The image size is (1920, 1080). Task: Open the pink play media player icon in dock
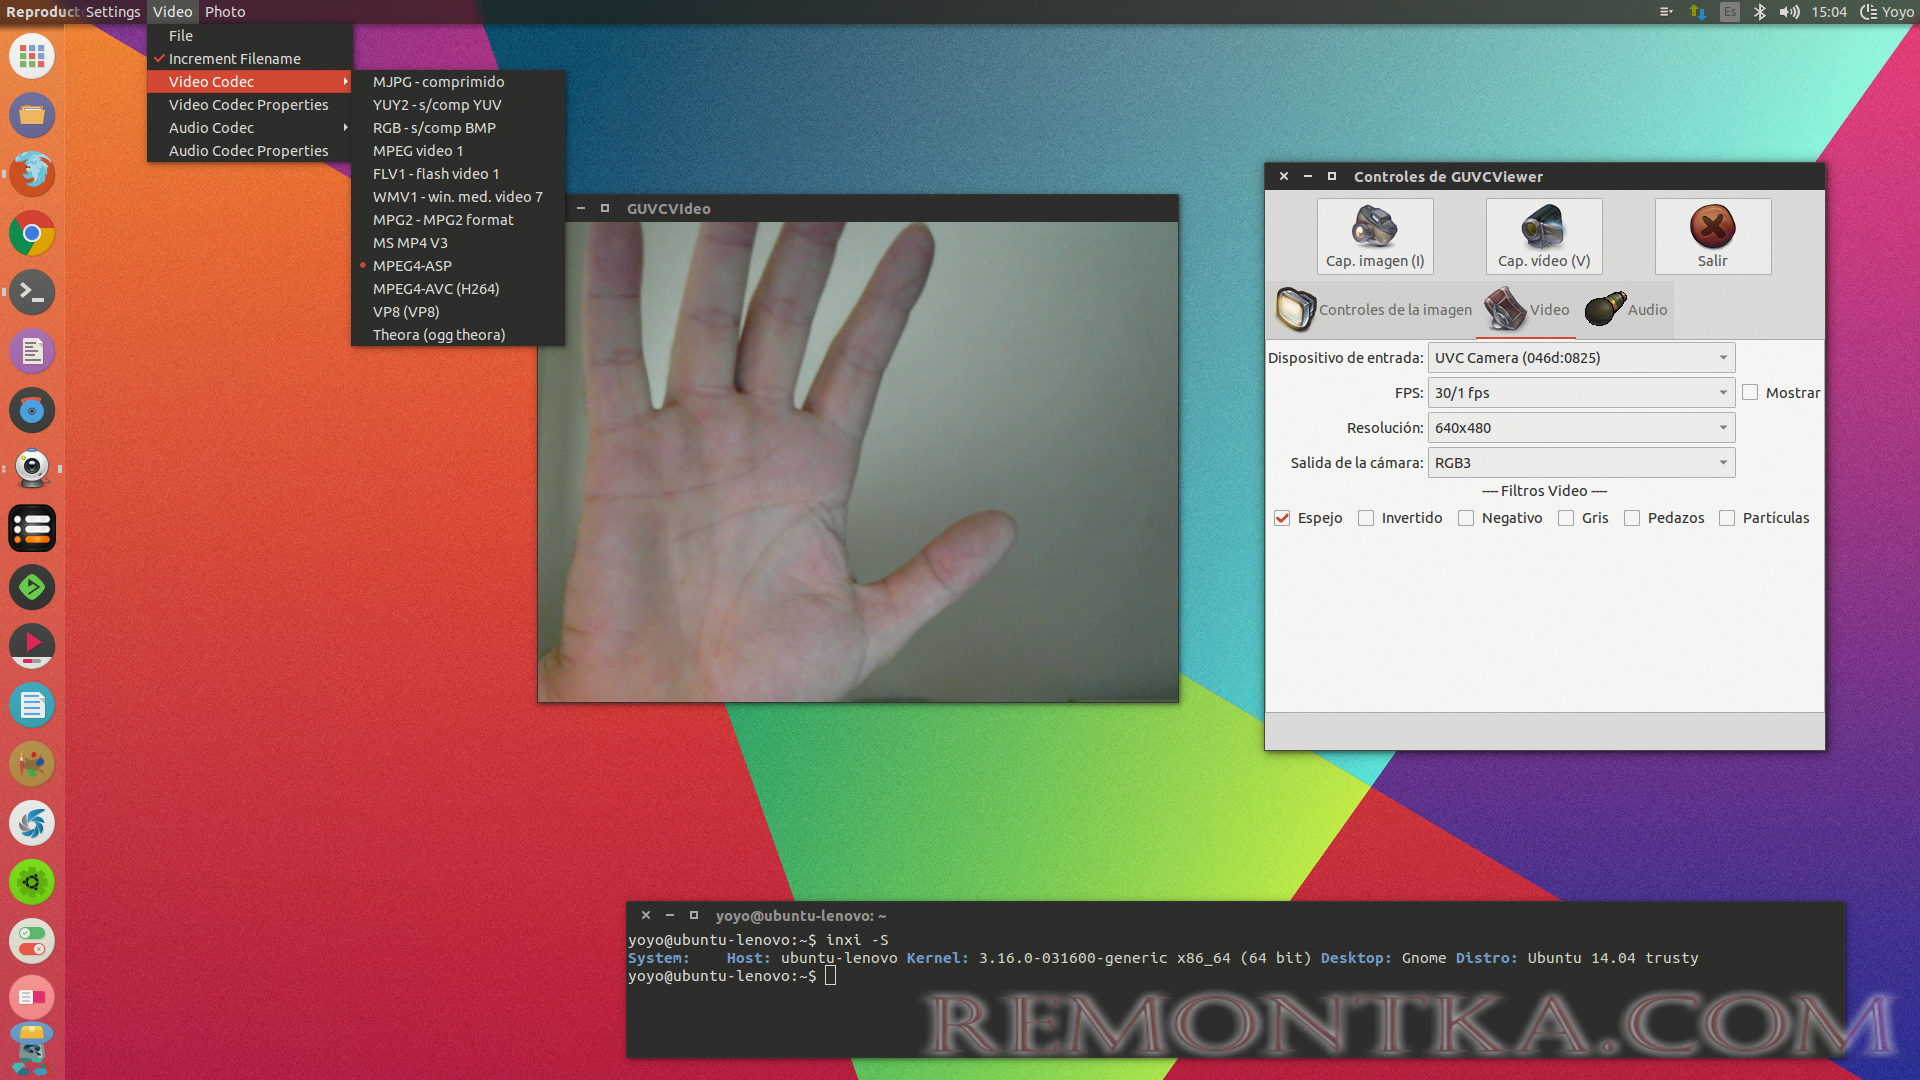32,646
